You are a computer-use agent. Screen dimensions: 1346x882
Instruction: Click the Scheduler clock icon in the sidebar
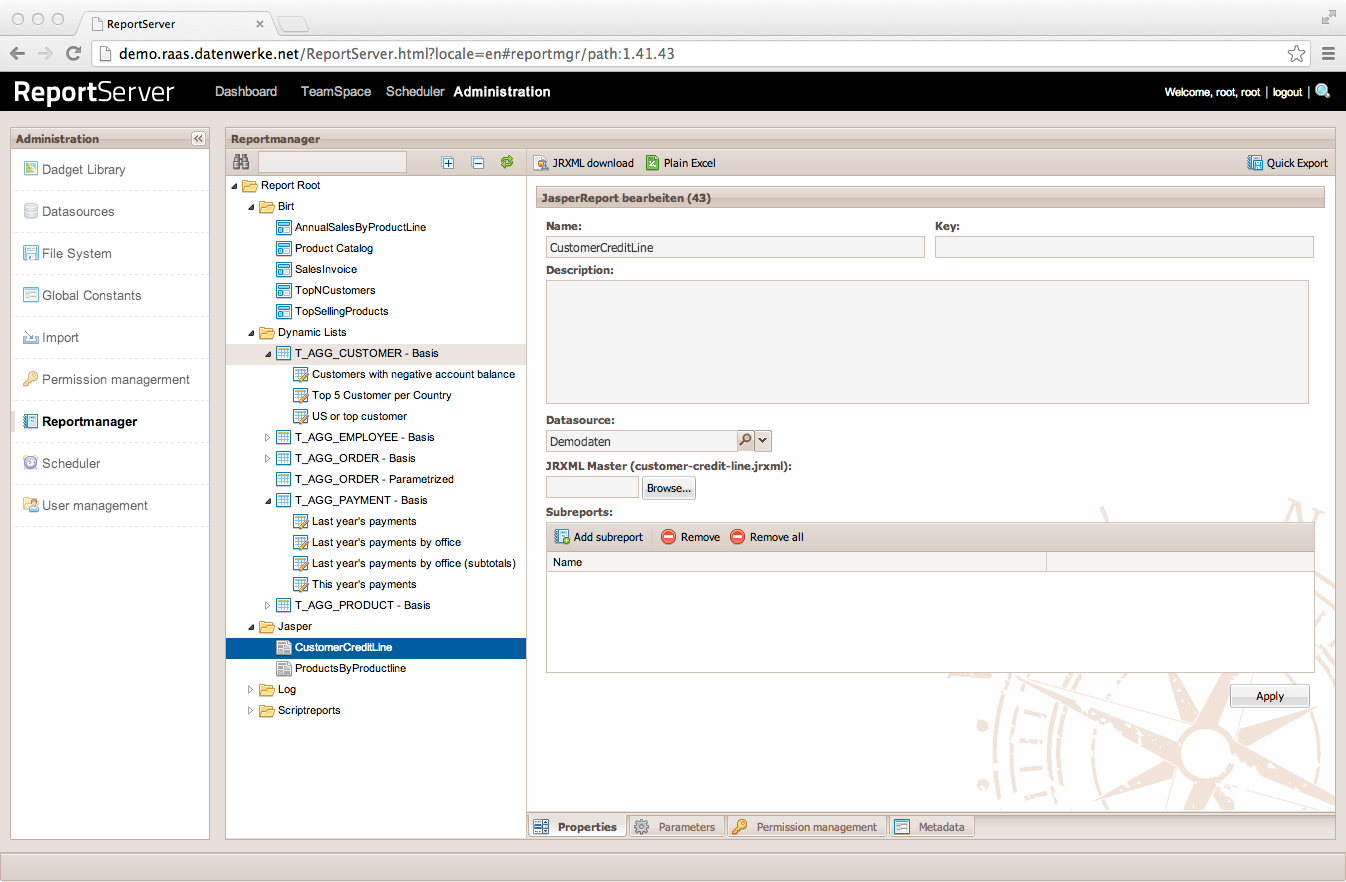pyautogui.click(x=31, y=463)
